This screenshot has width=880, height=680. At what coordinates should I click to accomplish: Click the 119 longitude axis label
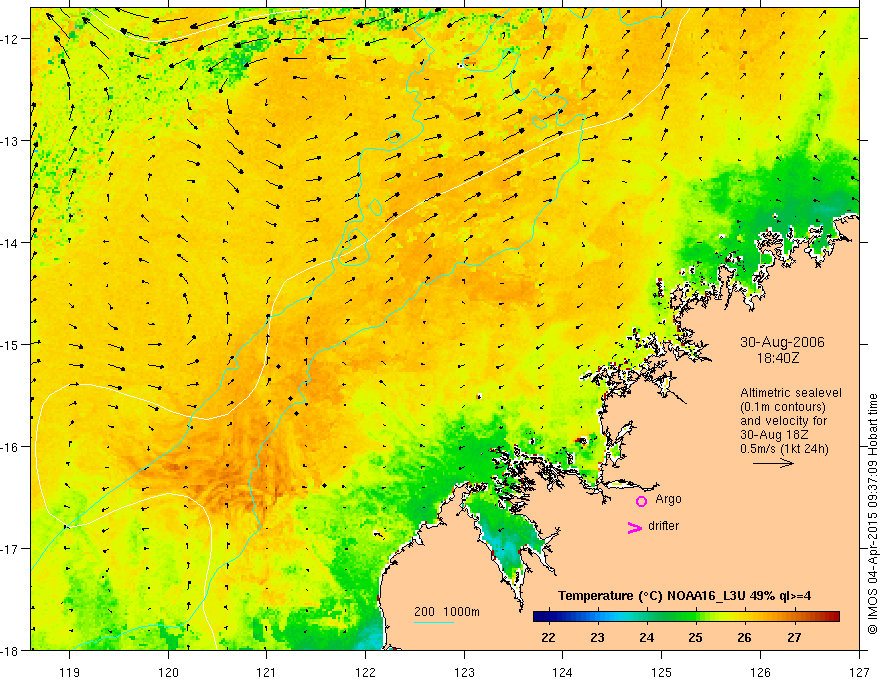pos(70,672)
